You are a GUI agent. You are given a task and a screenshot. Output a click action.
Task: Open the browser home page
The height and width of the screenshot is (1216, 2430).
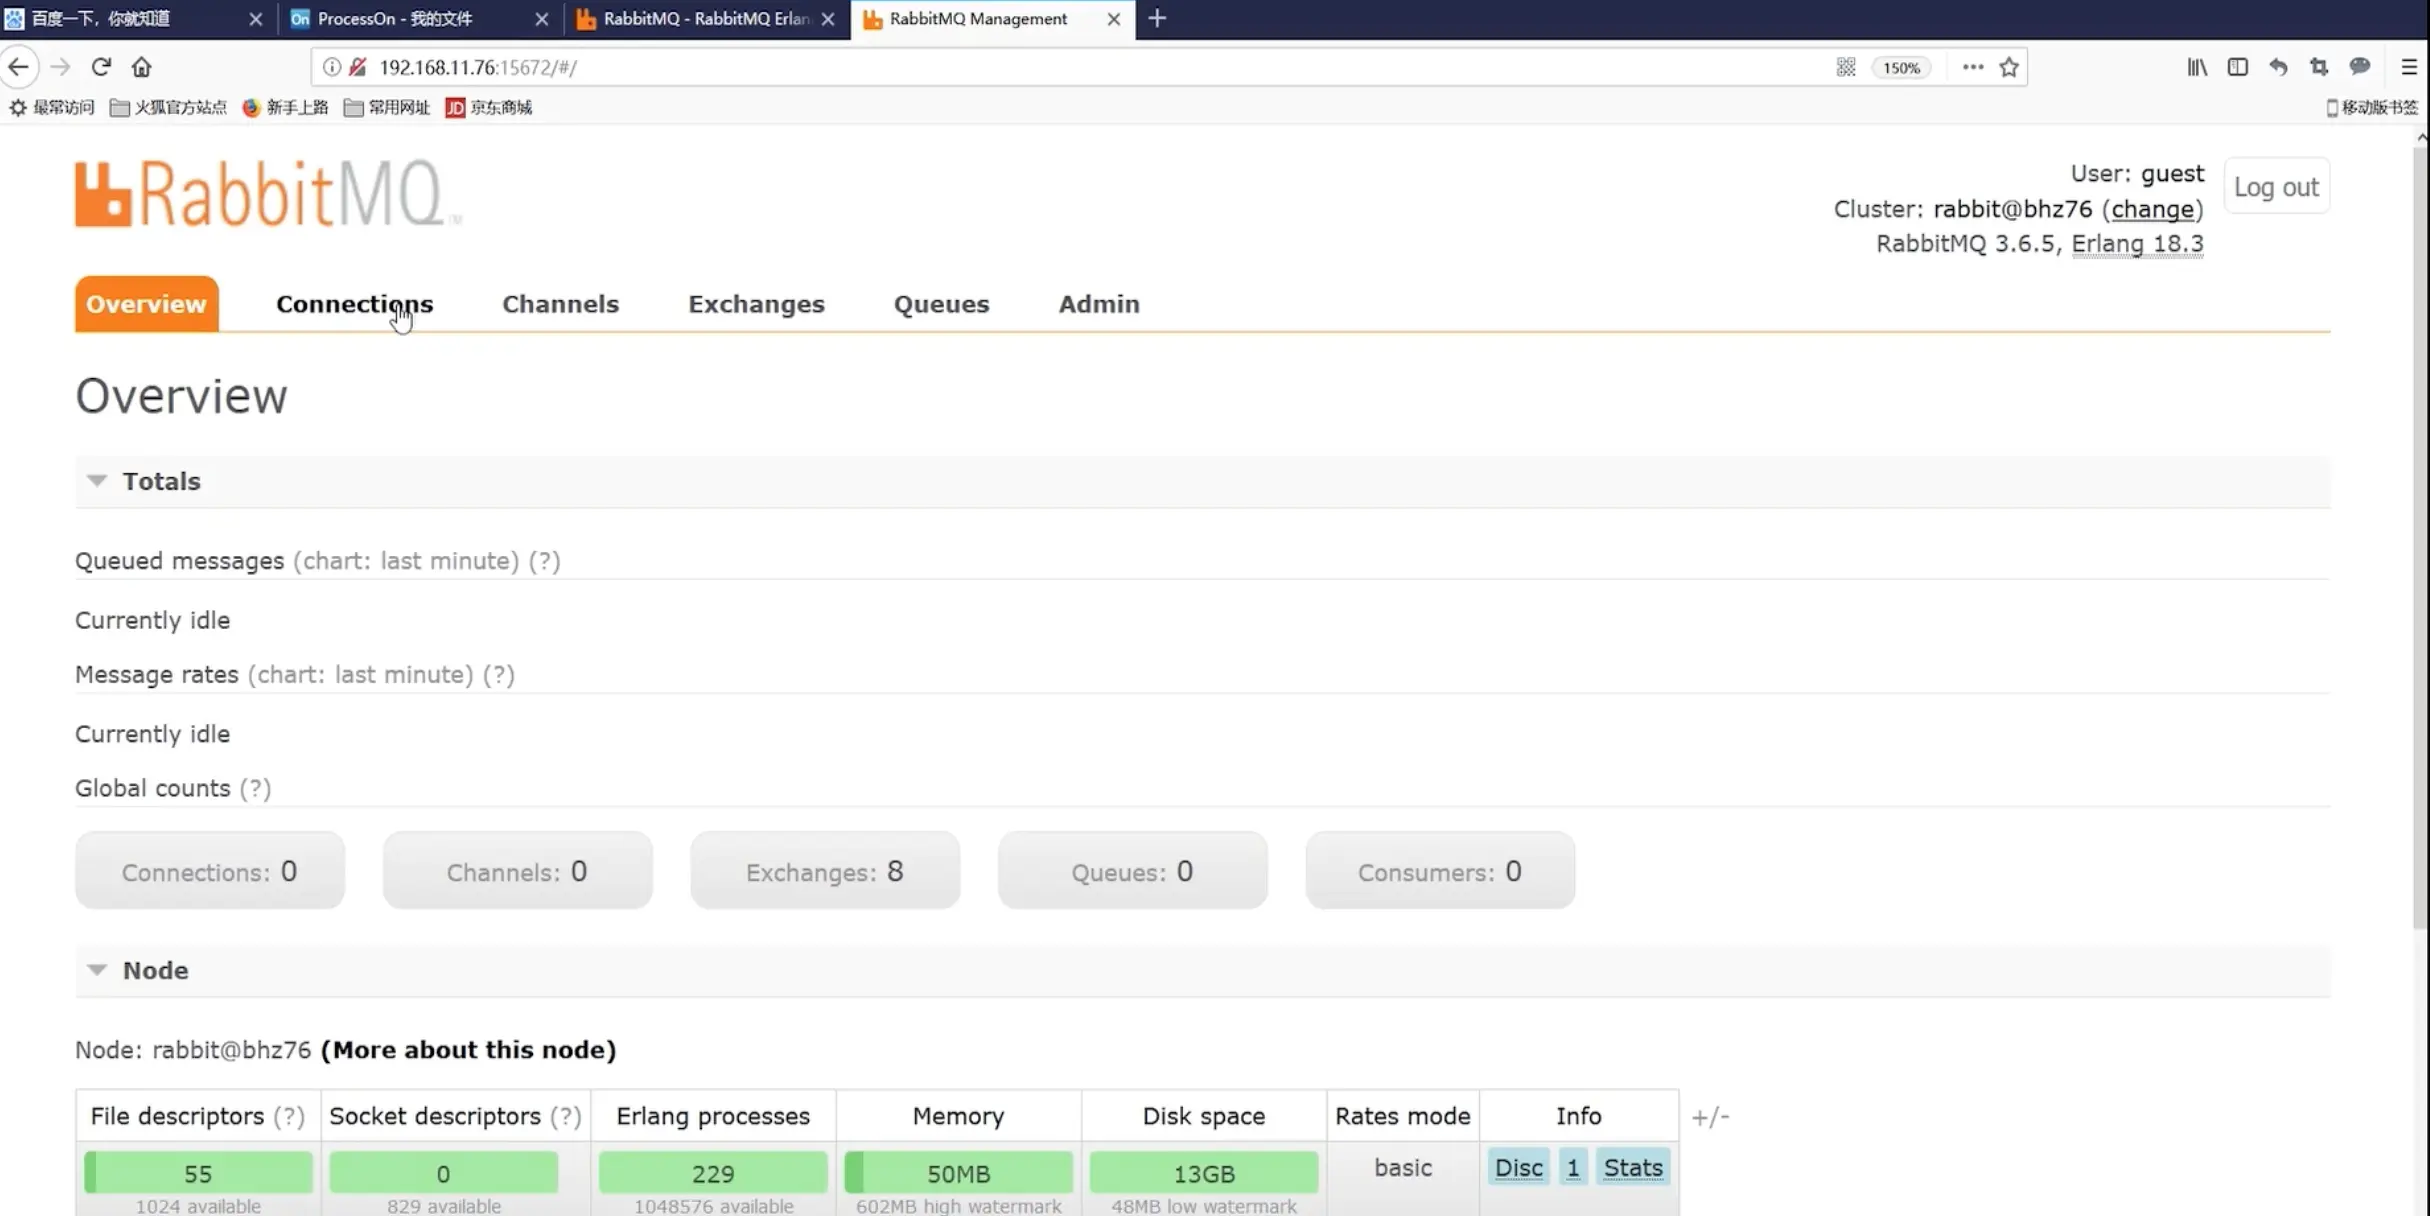(x=142, y=67)
